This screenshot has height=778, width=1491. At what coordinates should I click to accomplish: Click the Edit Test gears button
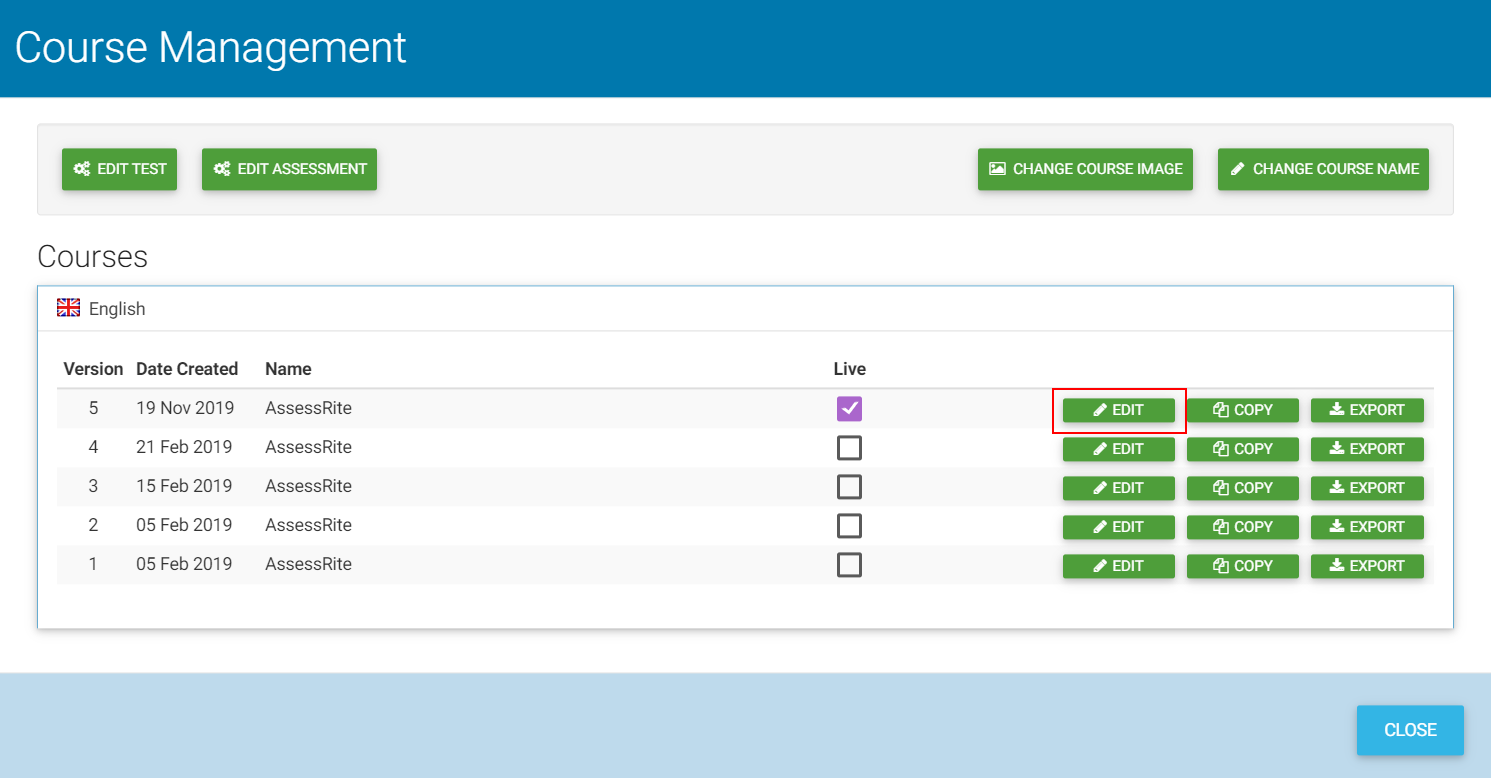pos(119,169)
